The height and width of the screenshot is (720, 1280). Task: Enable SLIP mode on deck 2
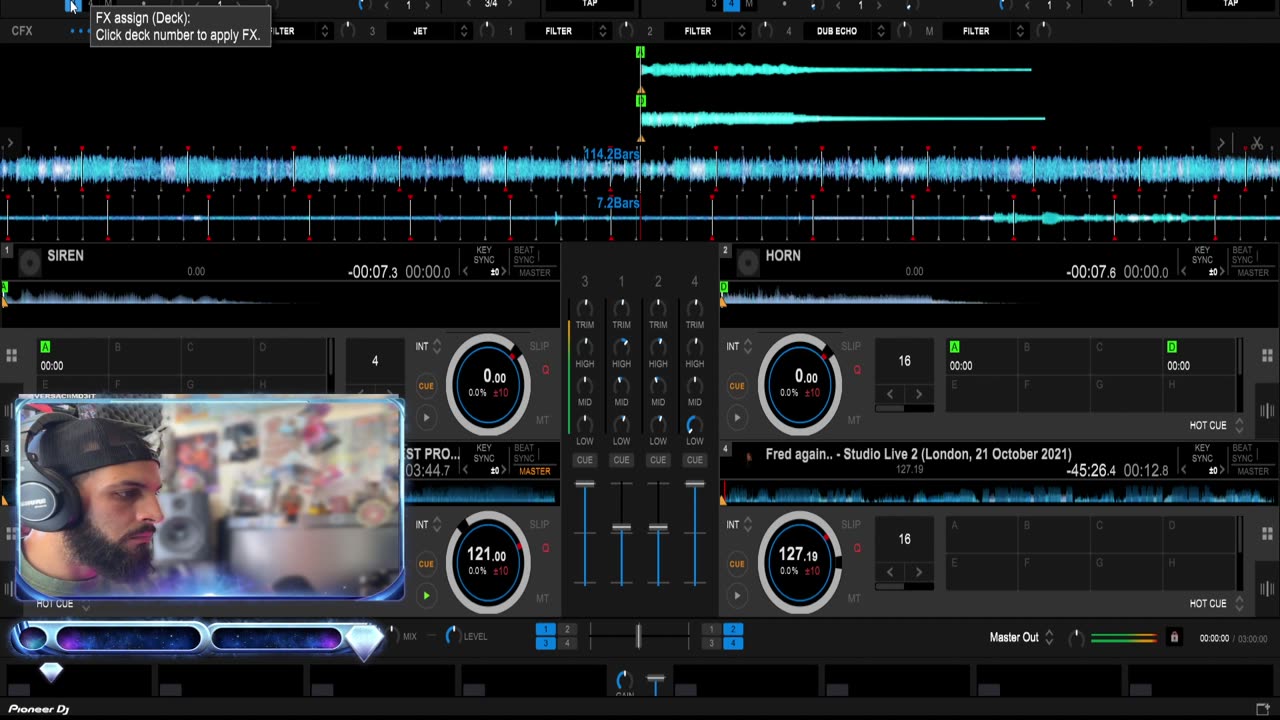pos(850,346)
